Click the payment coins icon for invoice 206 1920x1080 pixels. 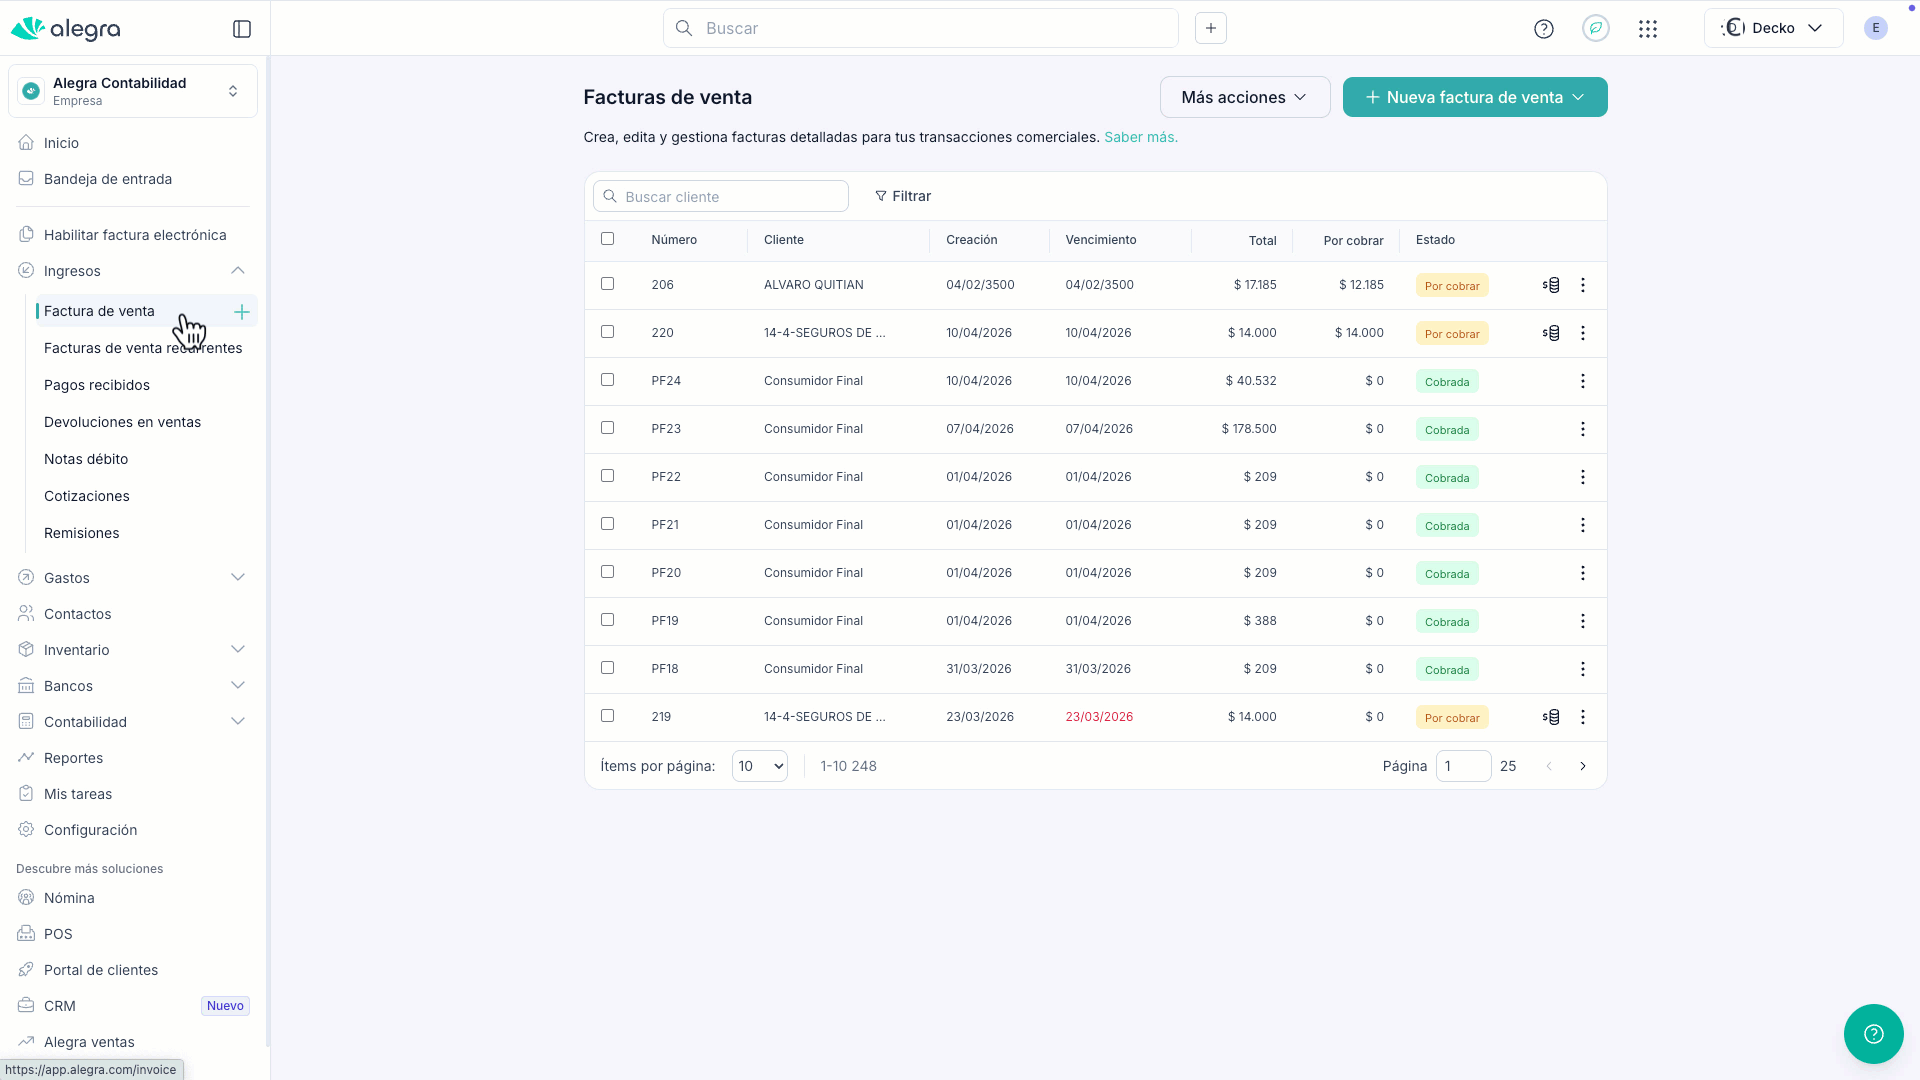click(1551, 285)
